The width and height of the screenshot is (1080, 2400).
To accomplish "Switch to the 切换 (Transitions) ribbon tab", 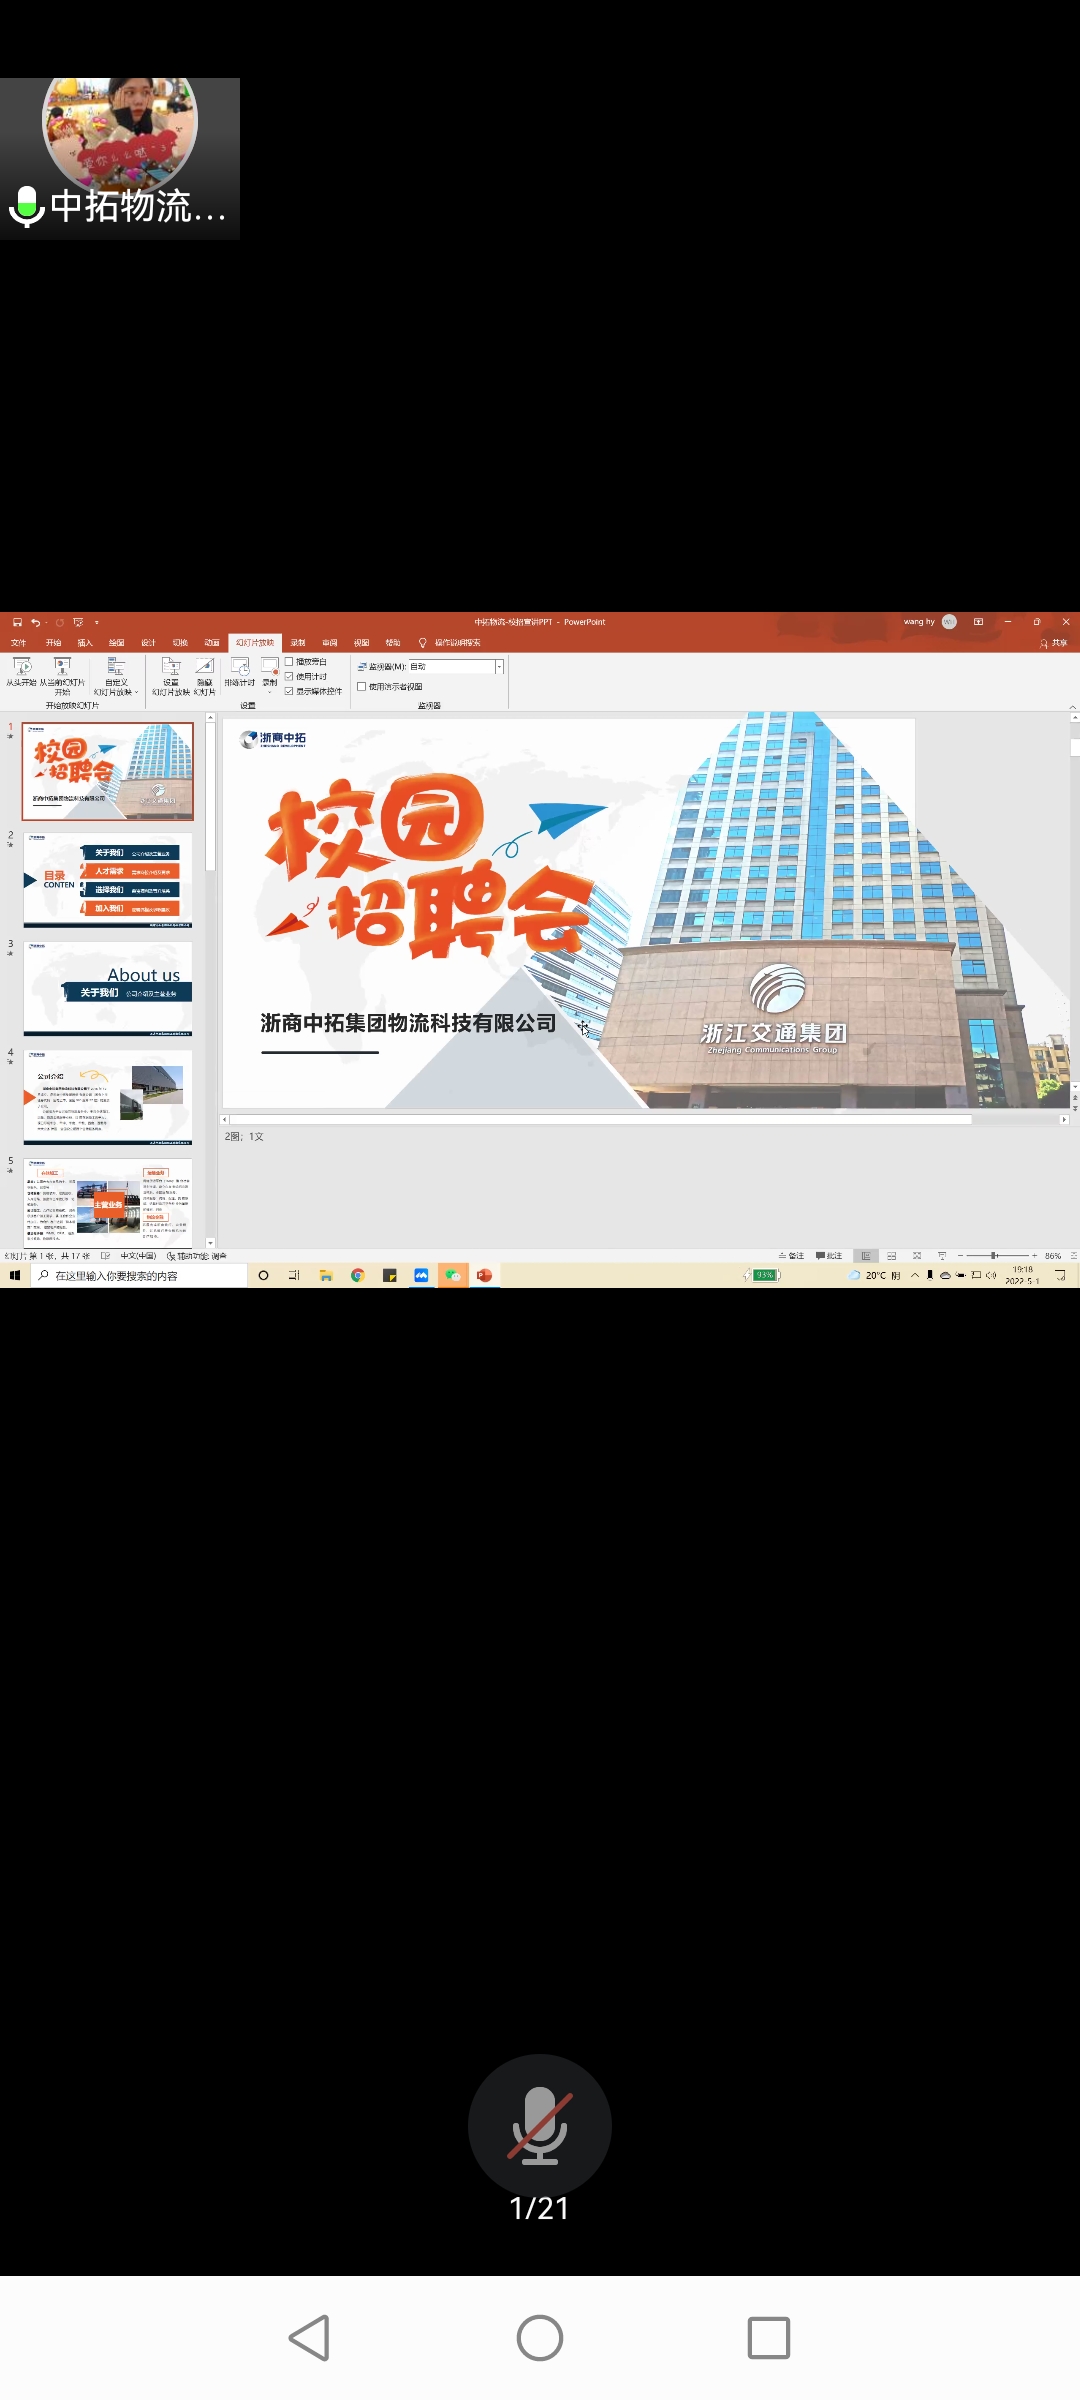I will tap(180, 643).
